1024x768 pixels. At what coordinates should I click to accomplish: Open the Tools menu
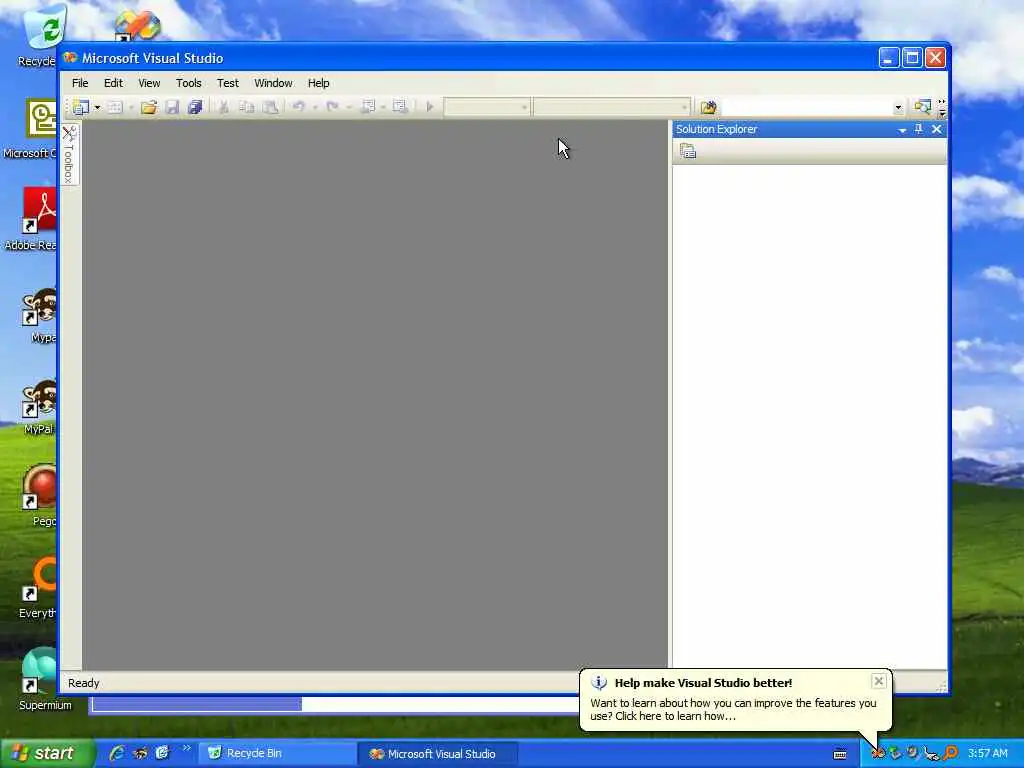click(188, 83)
